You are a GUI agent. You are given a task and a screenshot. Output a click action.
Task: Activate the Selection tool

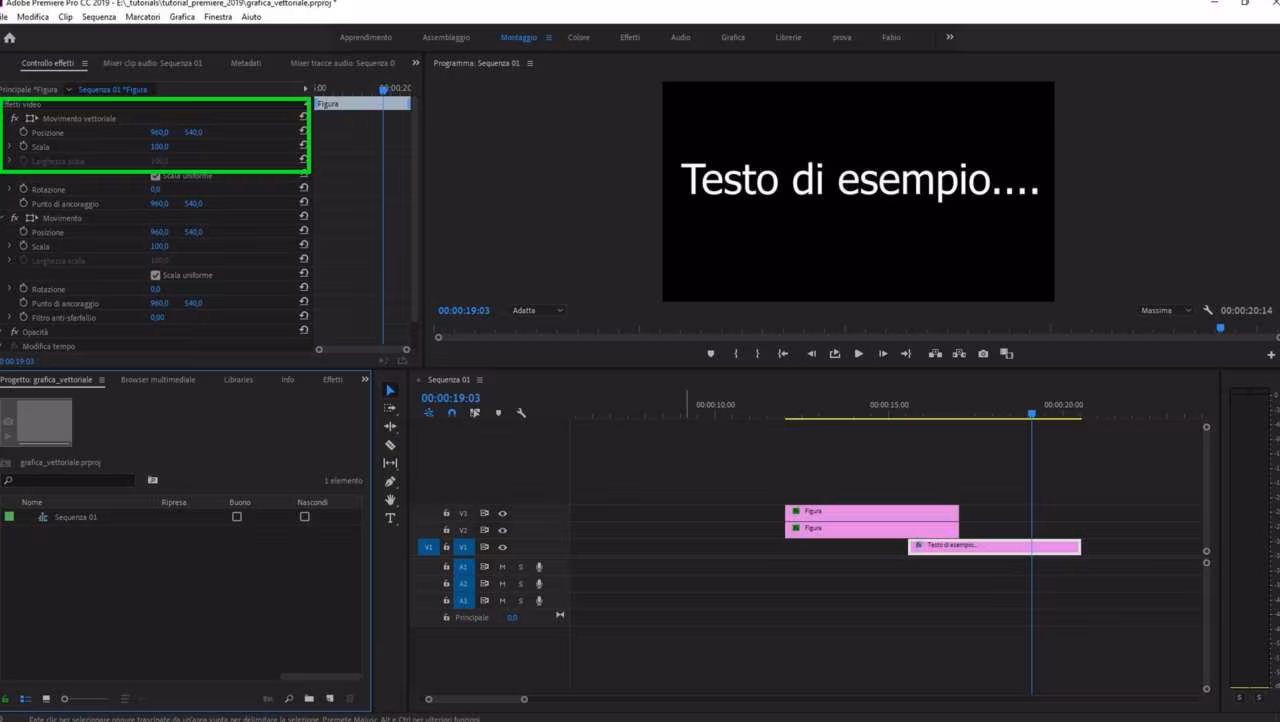tap(391, 389)
